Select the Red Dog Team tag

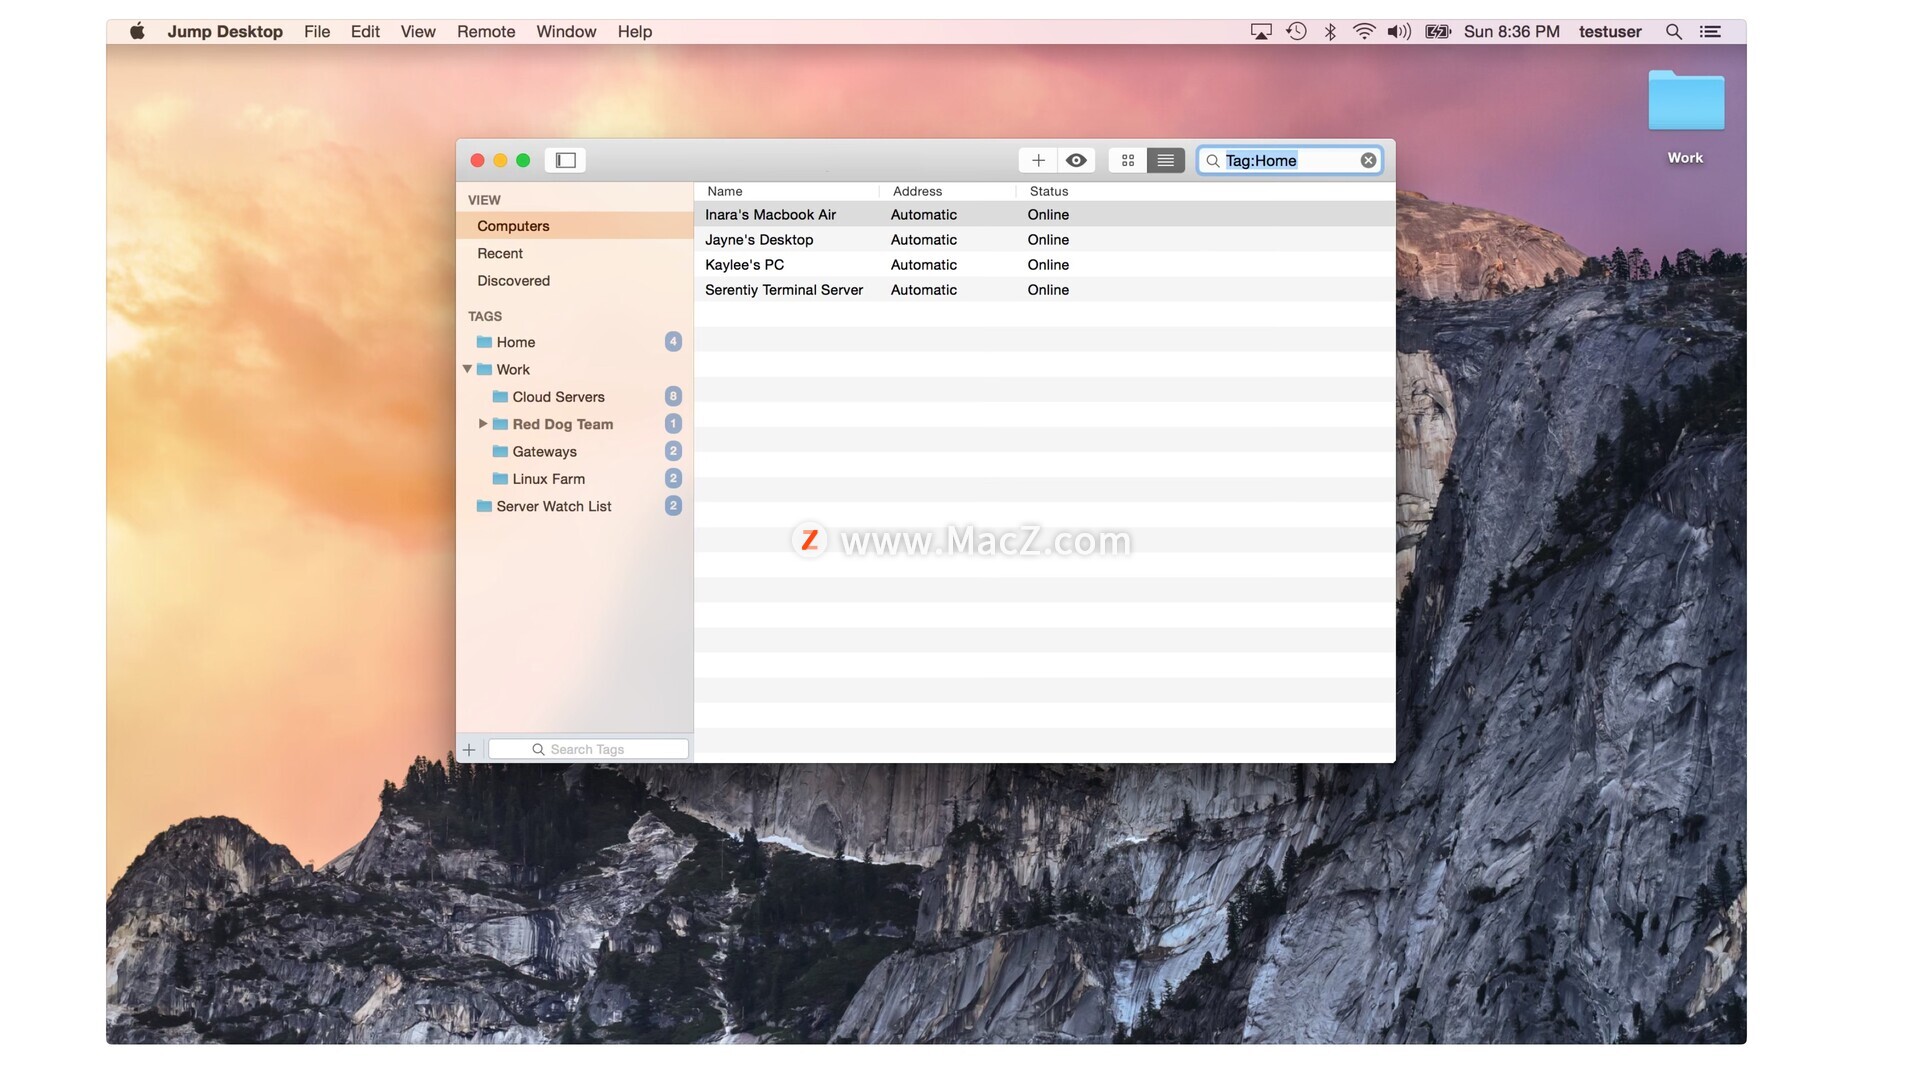(x=574, y=424)
